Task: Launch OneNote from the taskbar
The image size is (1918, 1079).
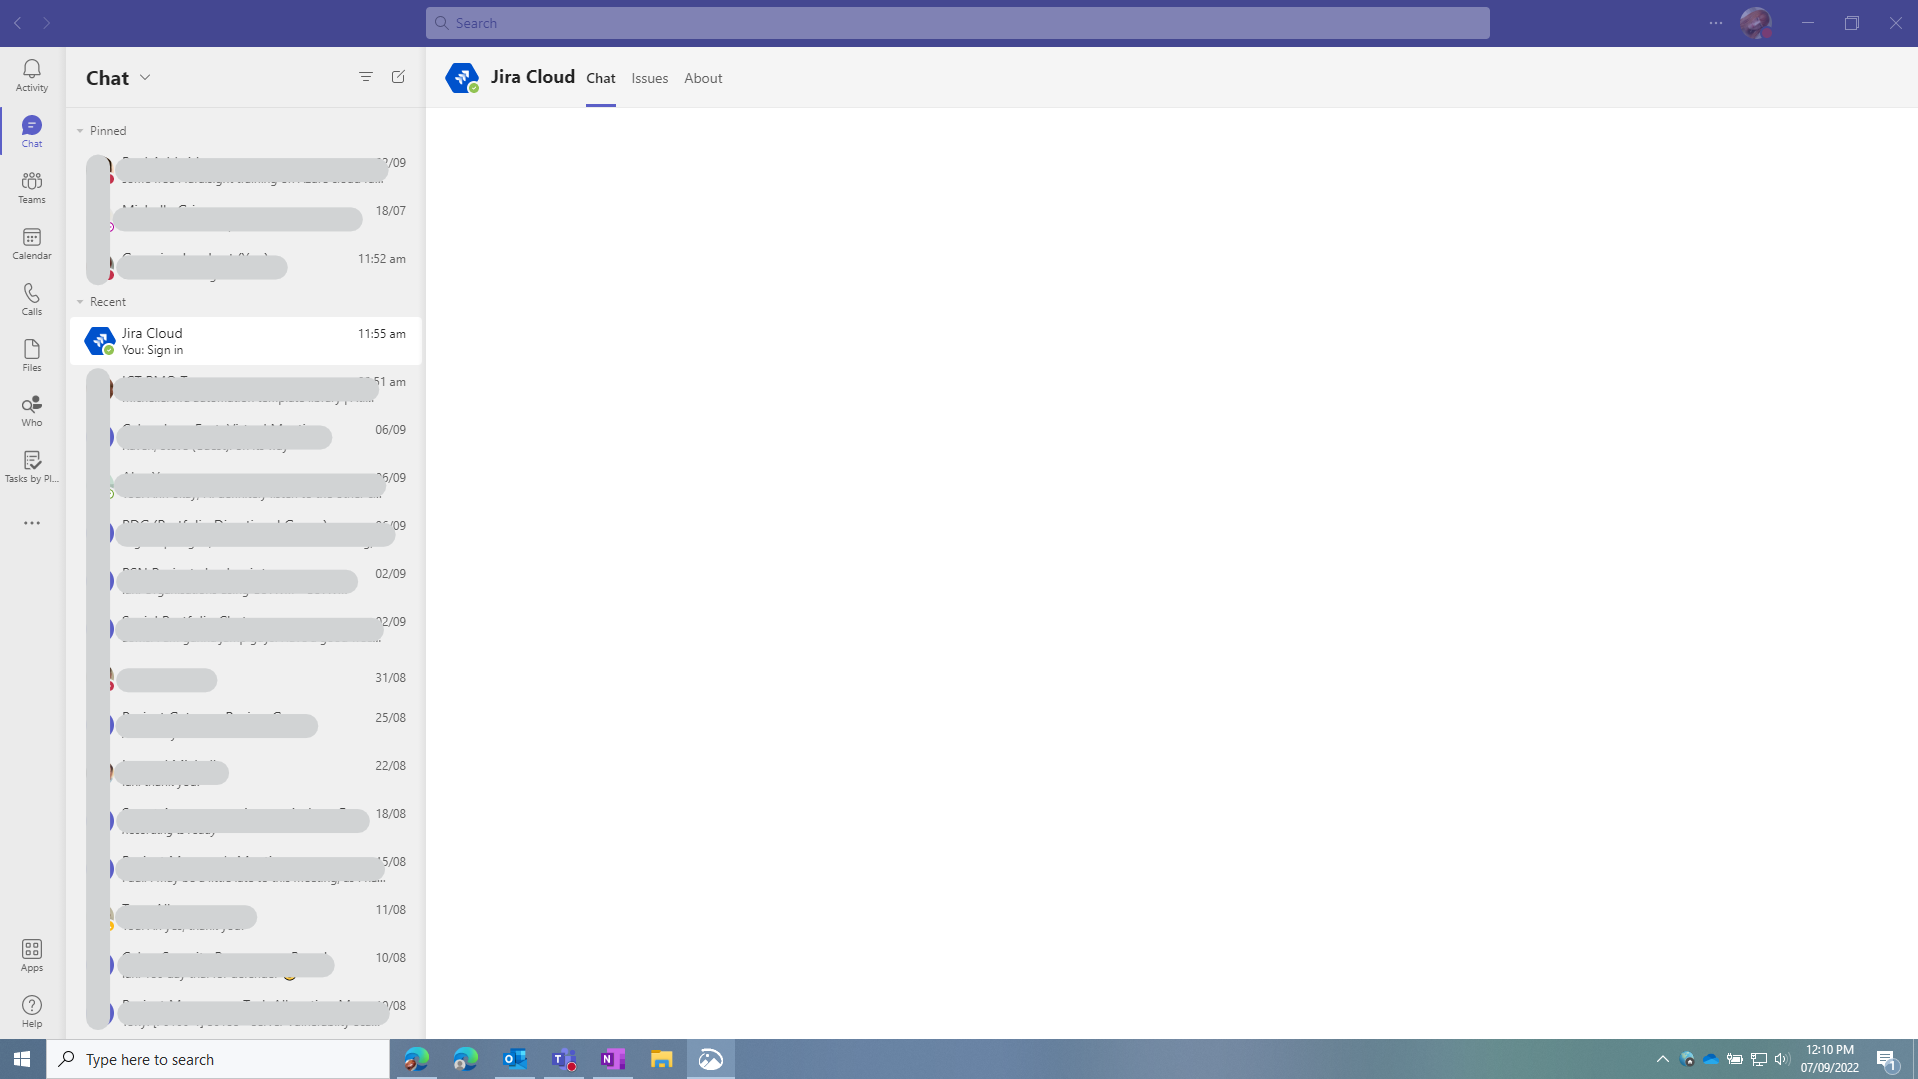Action: click(613, 1059)
